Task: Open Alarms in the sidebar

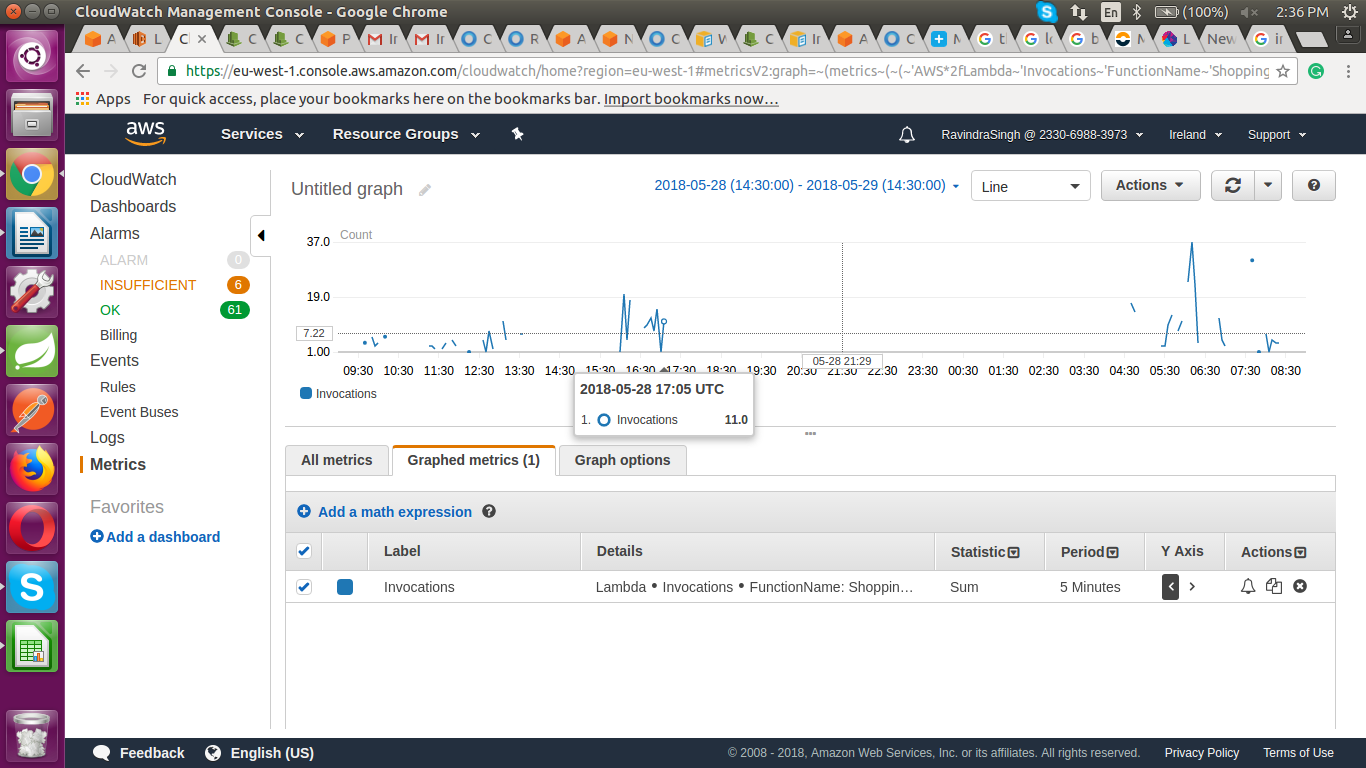Action: (115, 233)
